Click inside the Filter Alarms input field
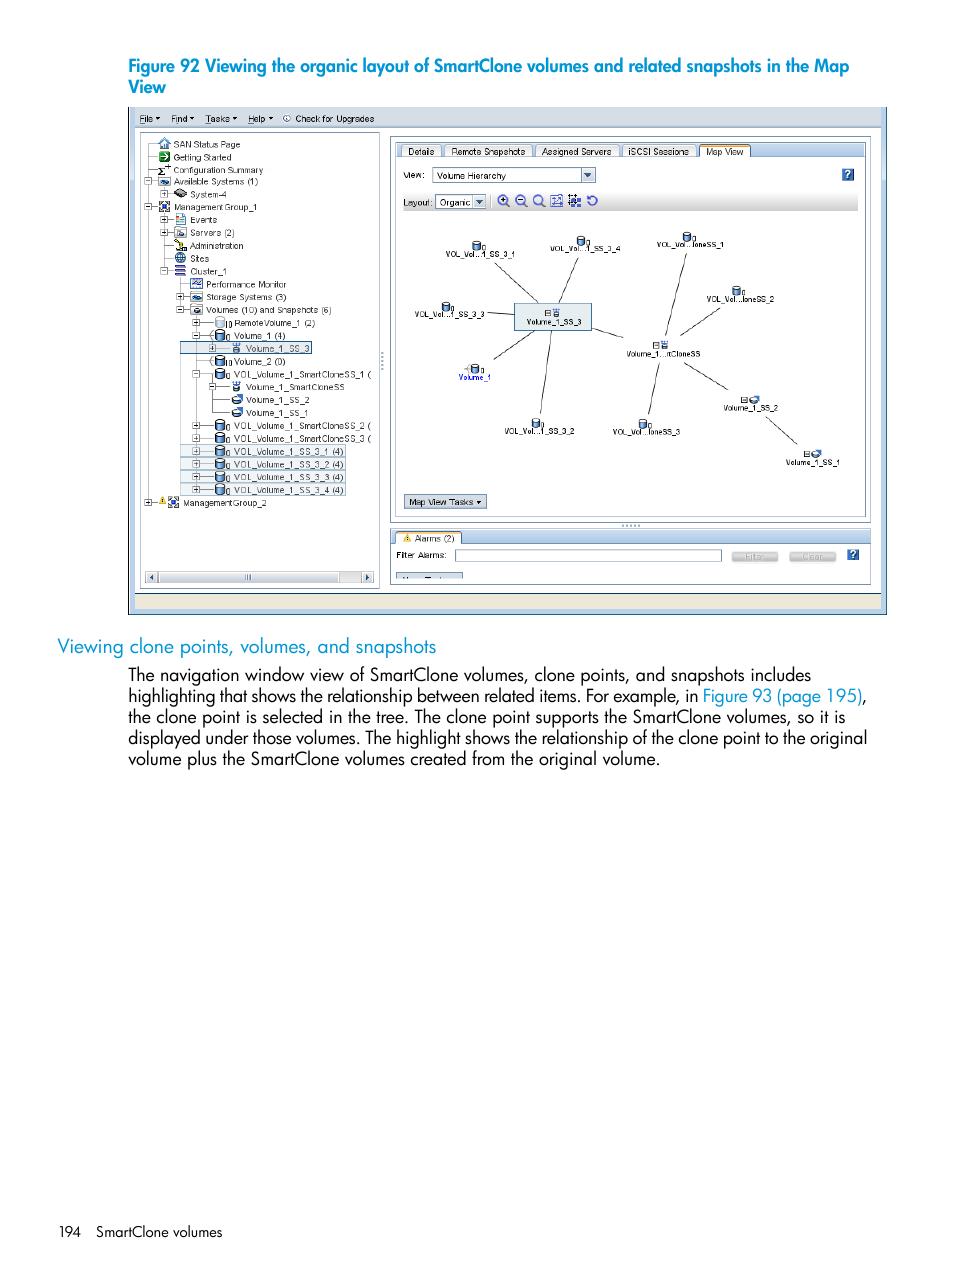 coord(588,555)
